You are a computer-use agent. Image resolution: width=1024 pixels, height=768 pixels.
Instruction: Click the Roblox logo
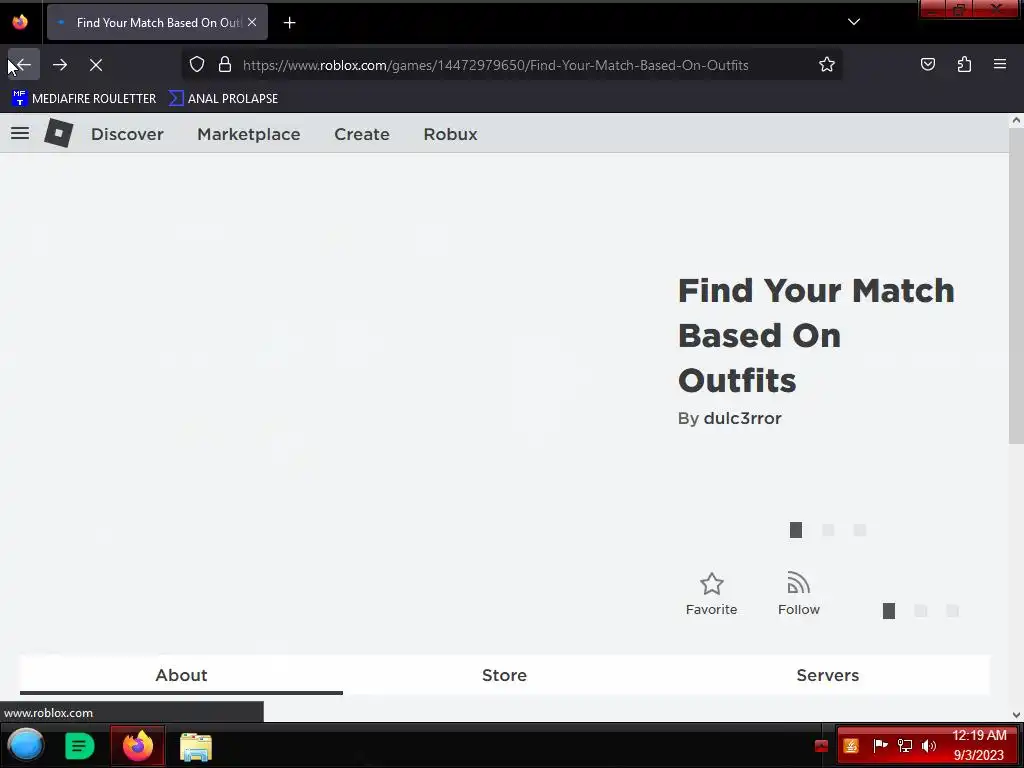click(59, 133)
